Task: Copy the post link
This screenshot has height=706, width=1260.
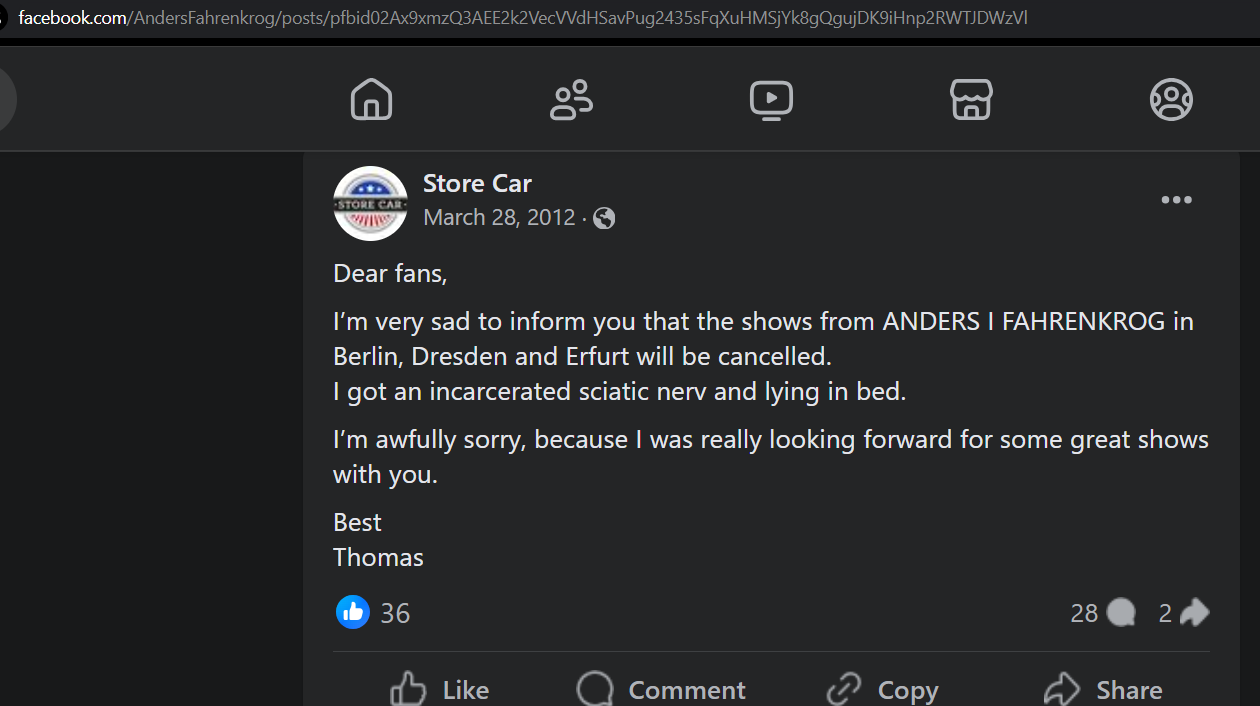Action: tap(883, 689)
